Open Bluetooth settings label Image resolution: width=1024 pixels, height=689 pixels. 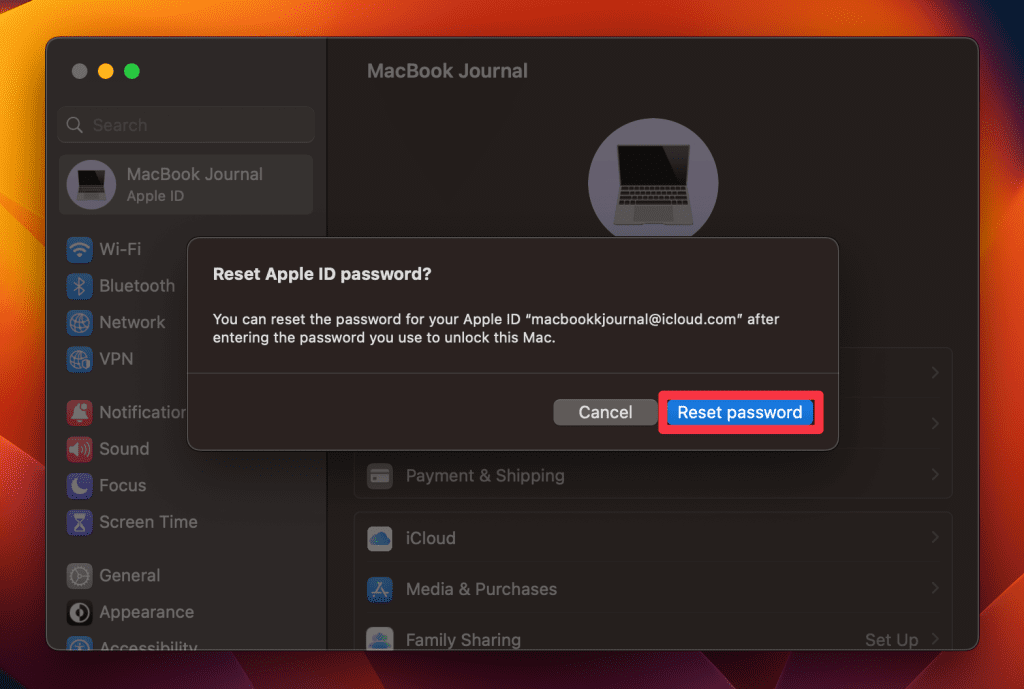137,285
